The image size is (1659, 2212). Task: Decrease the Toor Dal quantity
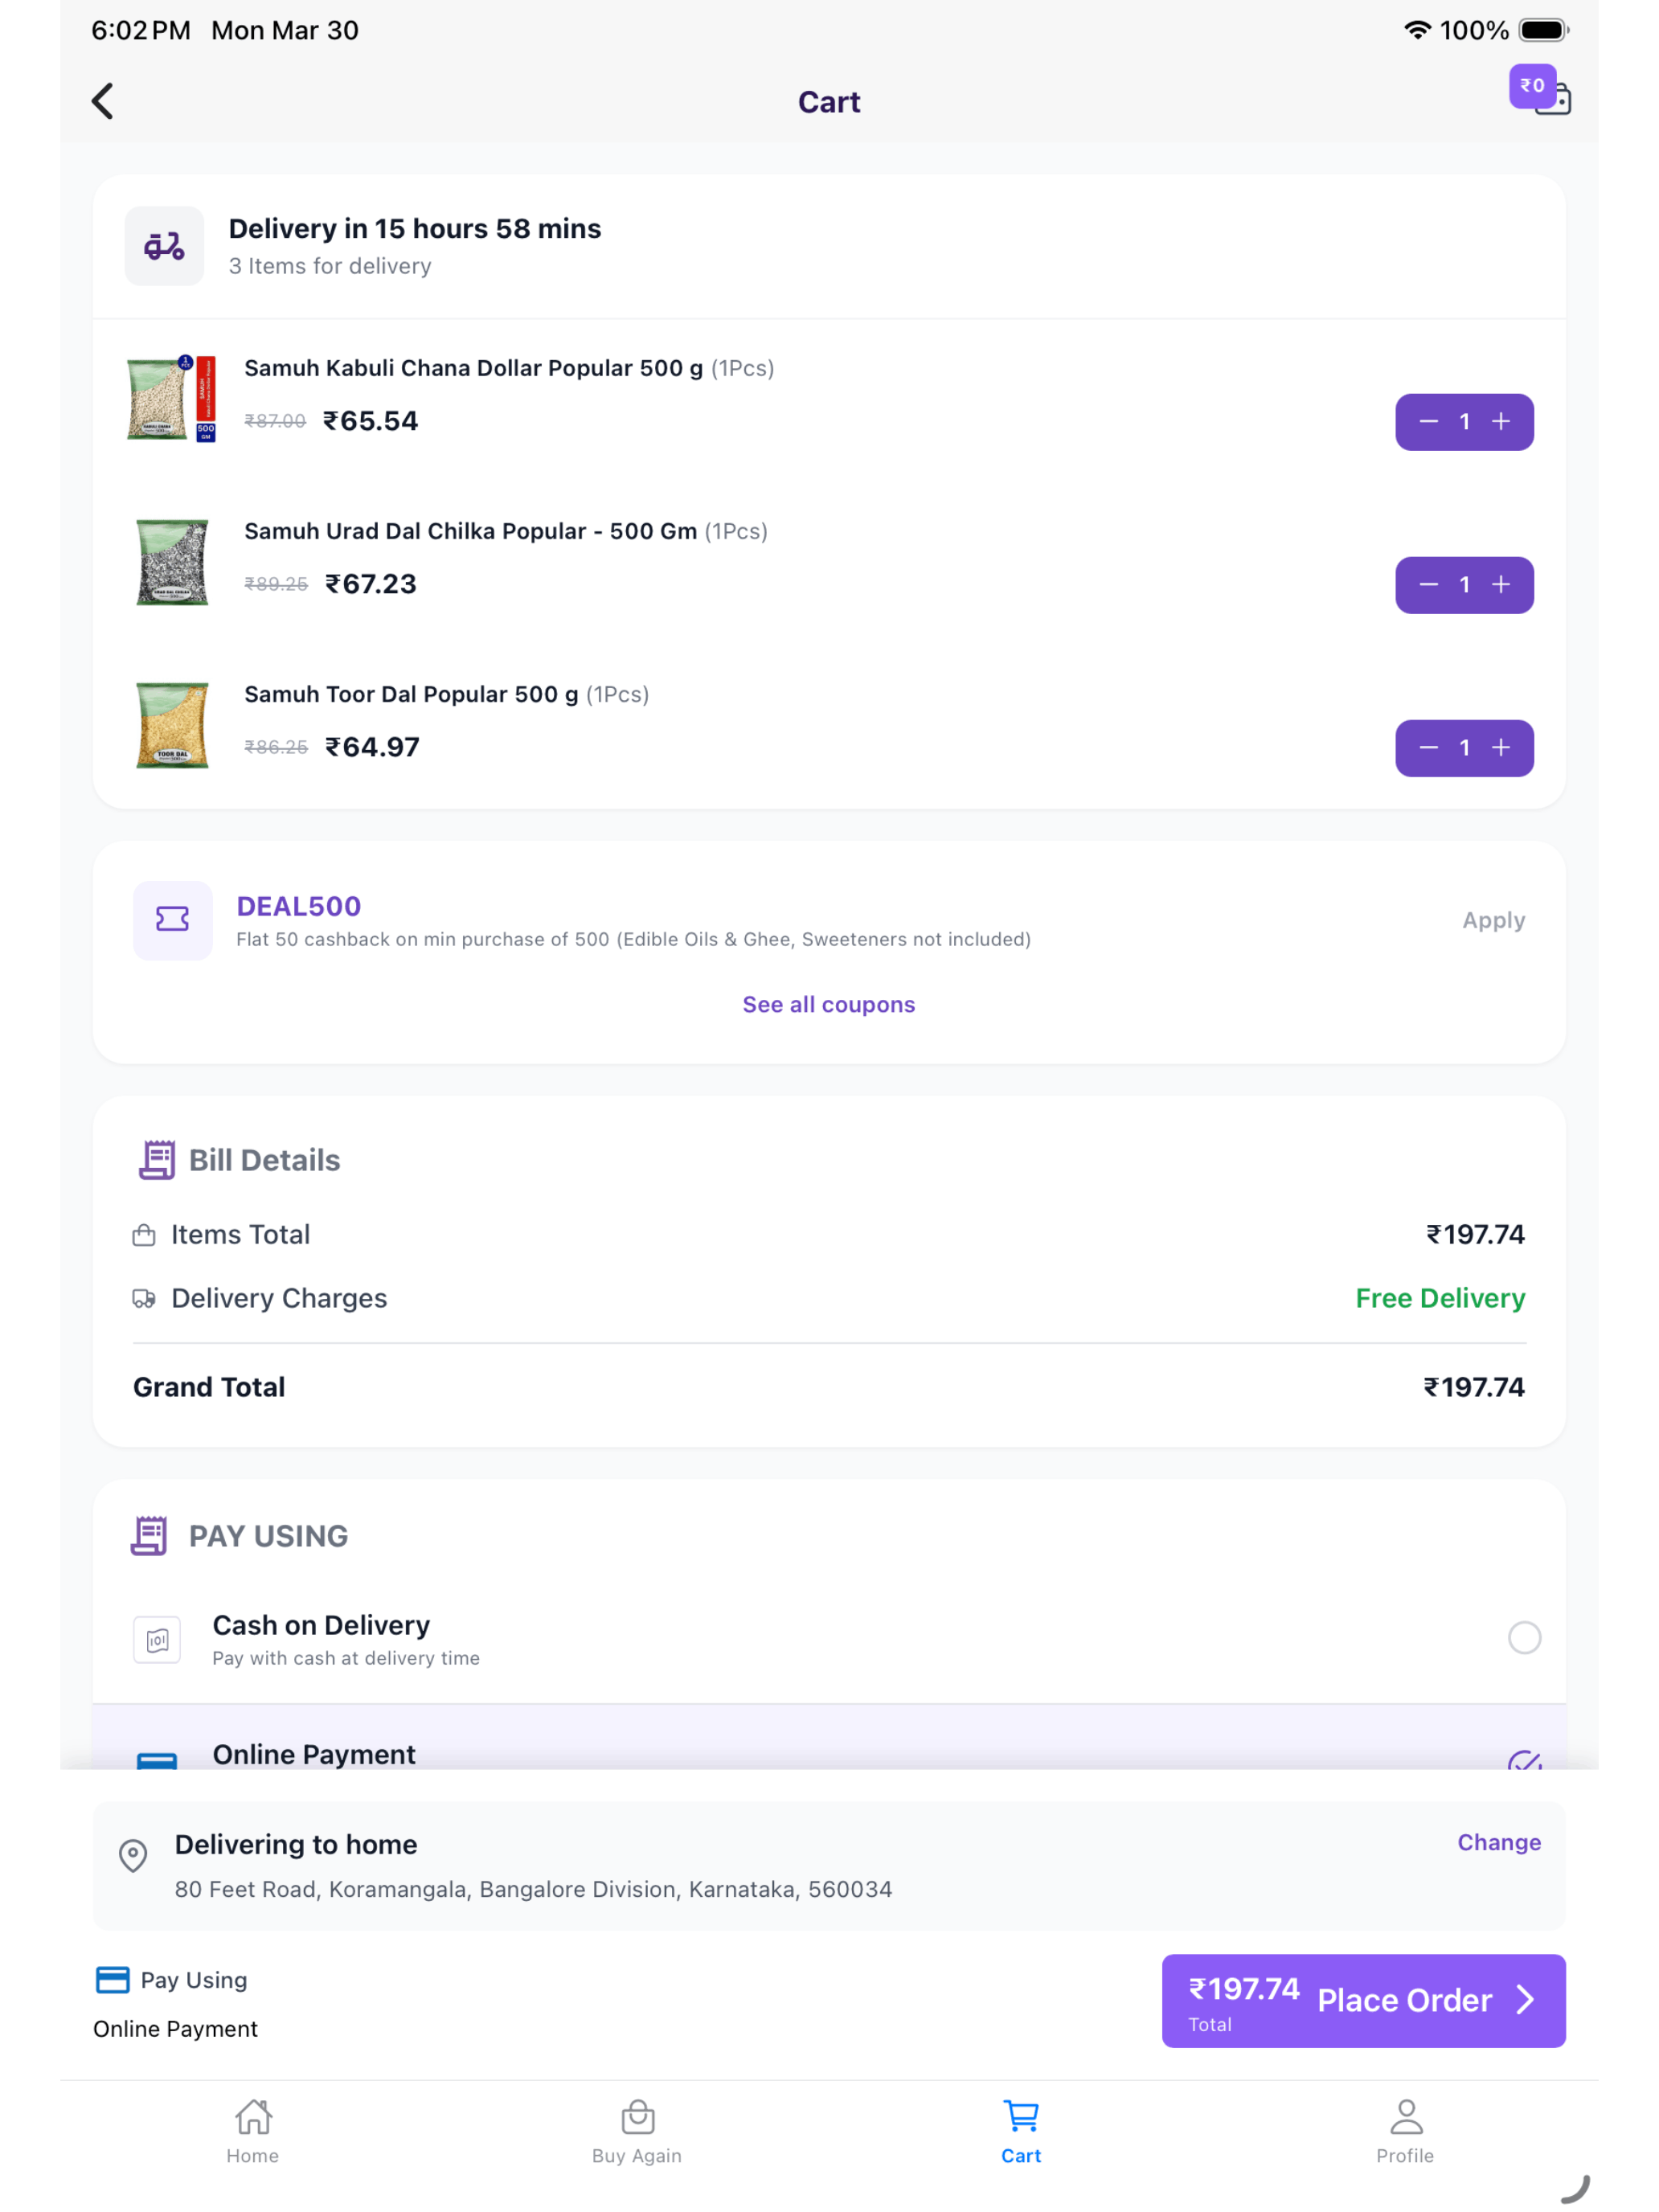[x=1428, y=748]
